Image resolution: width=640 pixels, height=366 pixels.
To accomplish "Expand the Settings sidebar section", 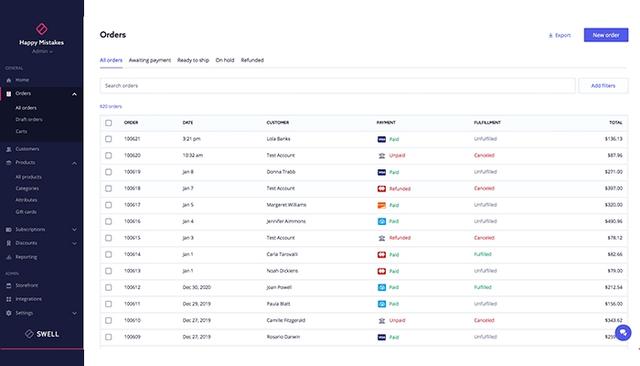I will [x=74, y=313].
